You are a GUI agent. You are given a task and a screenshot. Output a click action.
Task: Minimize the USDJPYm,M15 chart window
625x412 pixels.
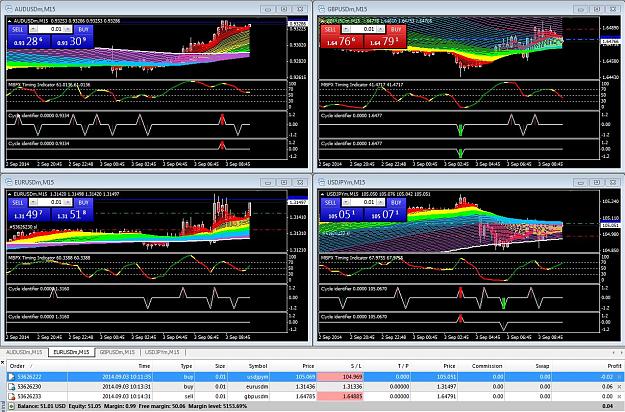[x=581, y=182]
